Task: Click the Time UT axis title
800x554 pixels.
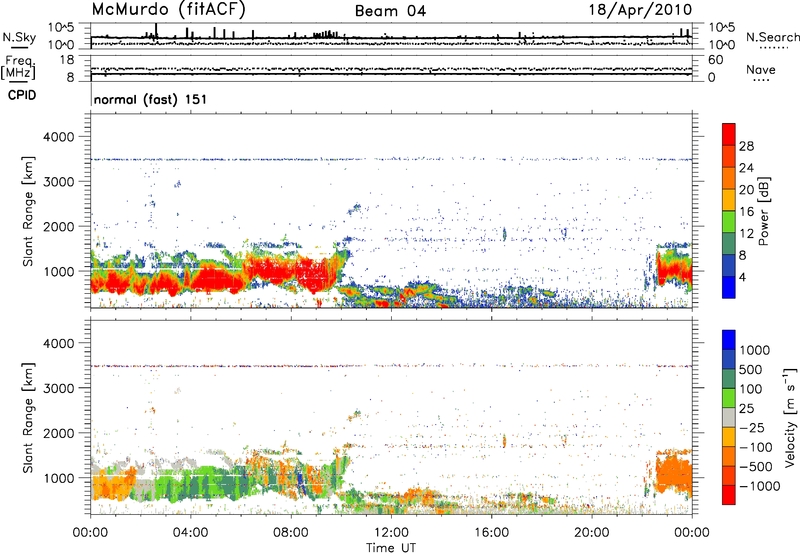Action: (x=391, y=548)
